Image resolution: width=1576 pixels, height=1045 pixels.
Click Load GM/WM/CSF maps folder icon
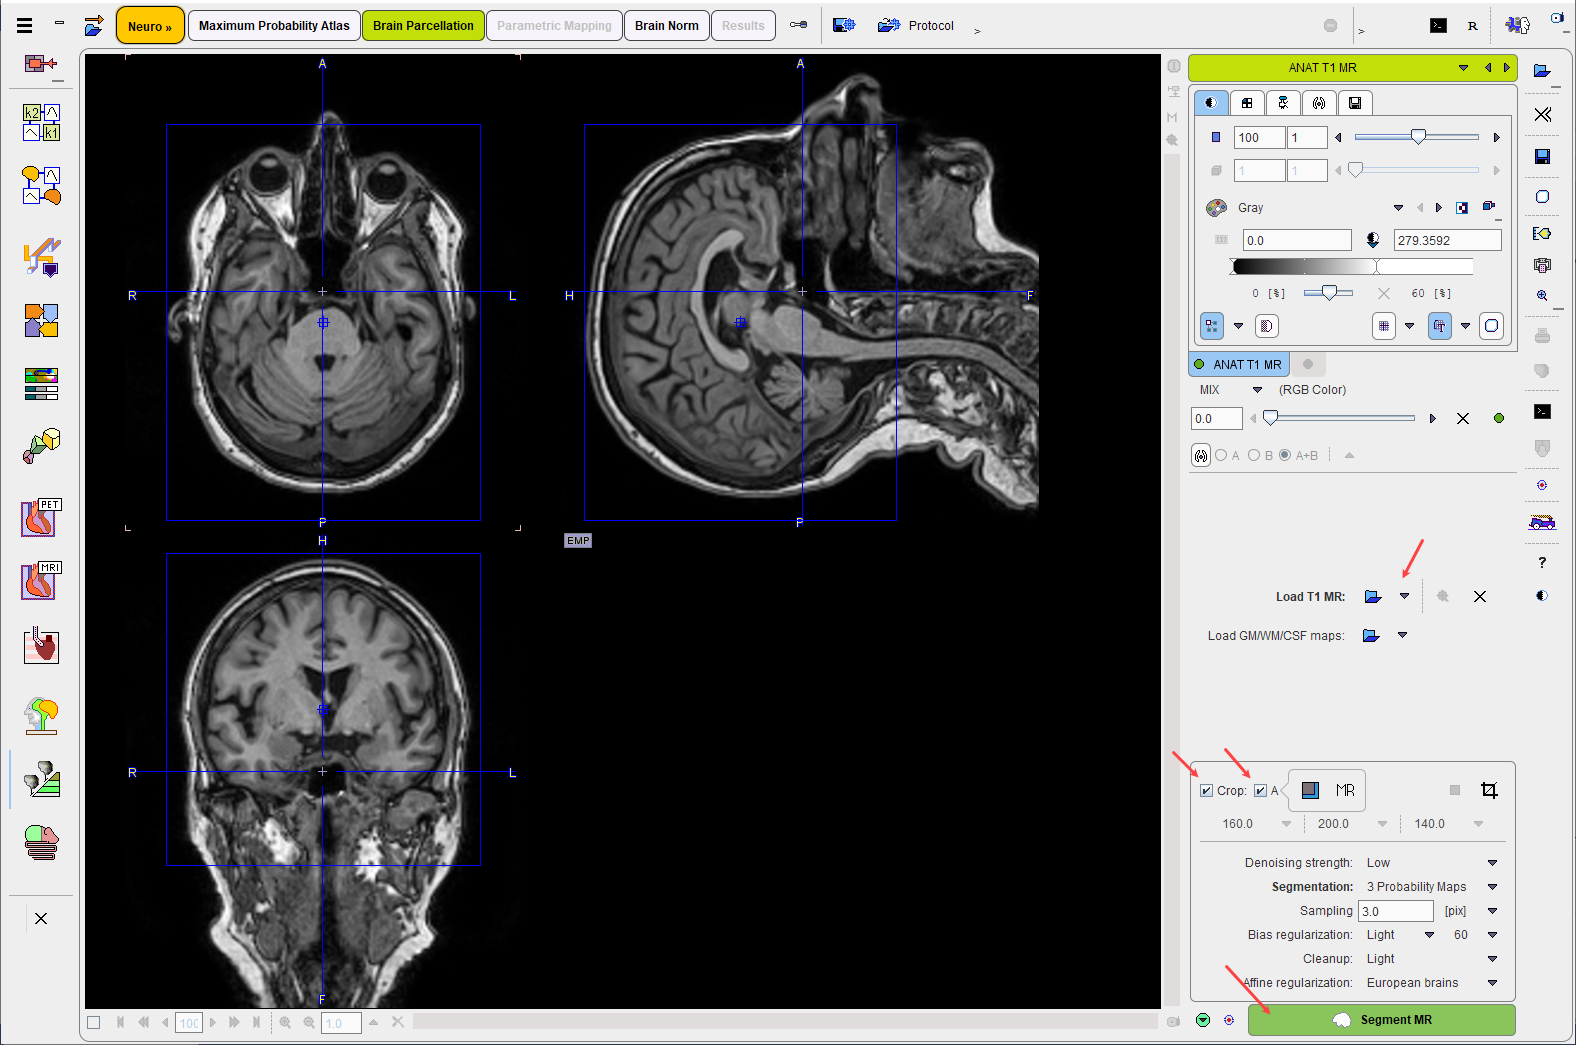(x=1371, y=636)
